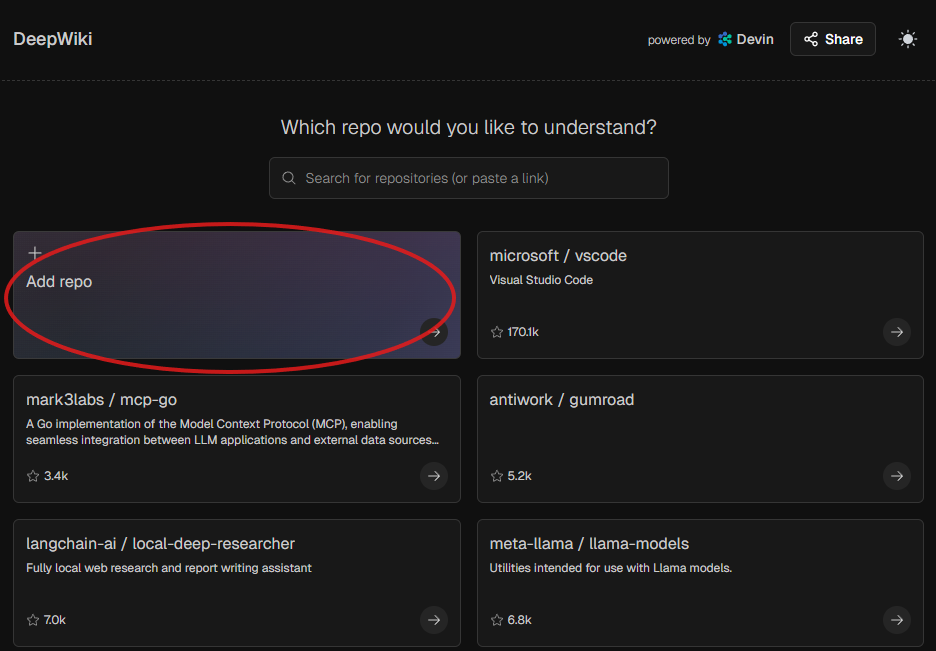This screenshot has height=651, width=936.
Task: Click the star icon next to 7.0k
Action: (33, 620)
